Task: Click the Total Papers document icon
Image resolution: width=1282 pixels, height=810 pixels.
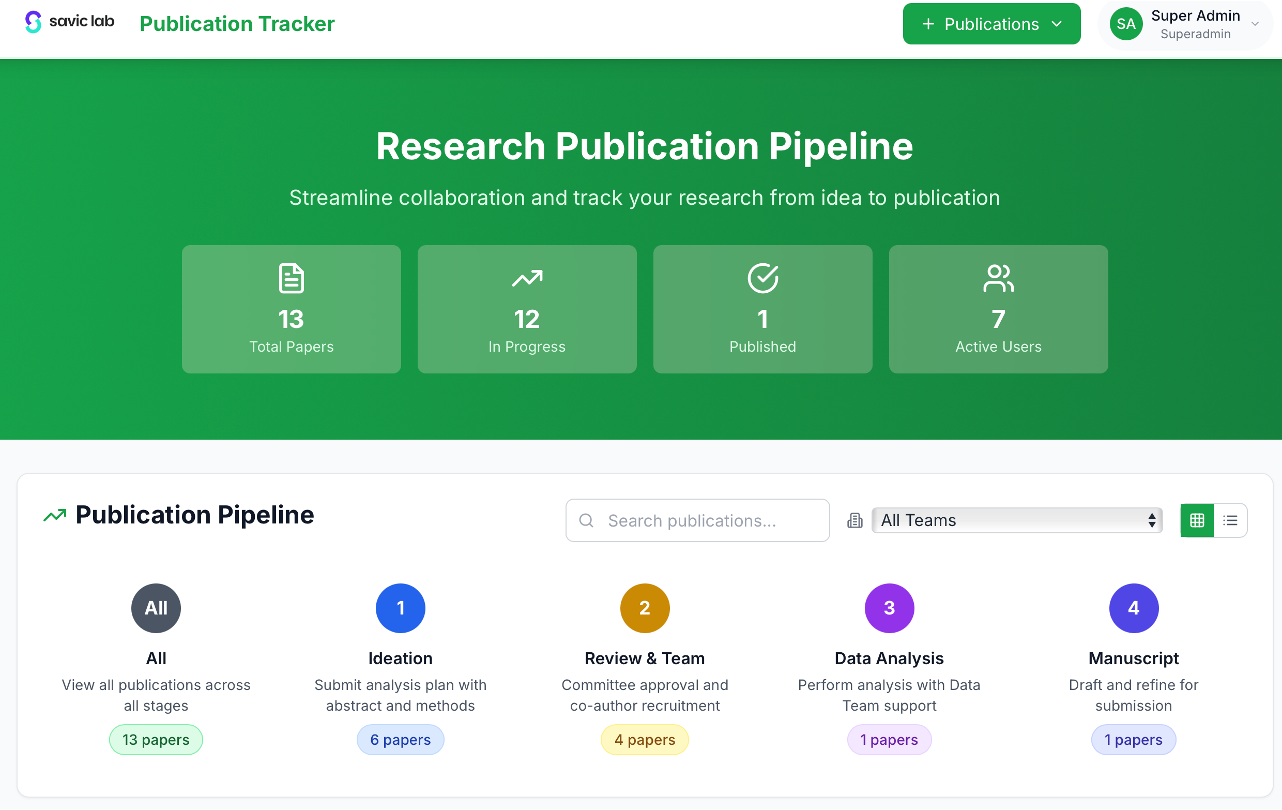Action: (x=291, y=278)
